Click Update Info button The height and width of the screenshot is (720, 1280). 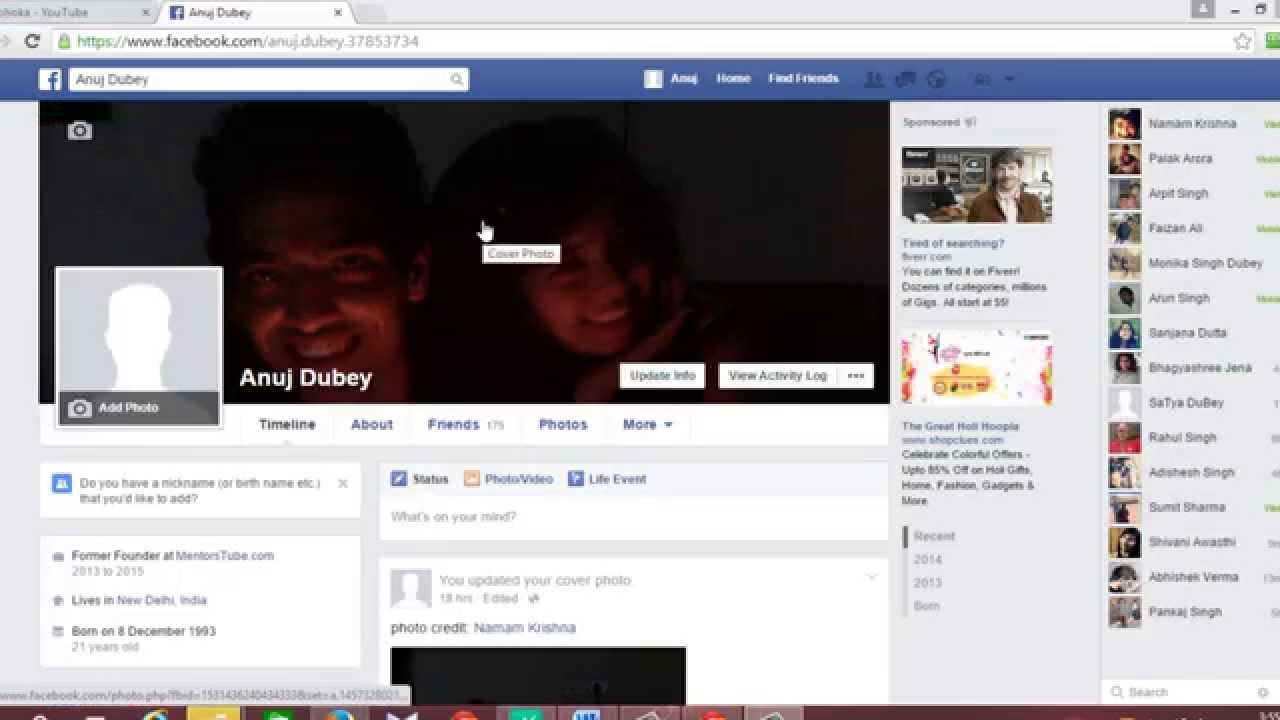662,376
